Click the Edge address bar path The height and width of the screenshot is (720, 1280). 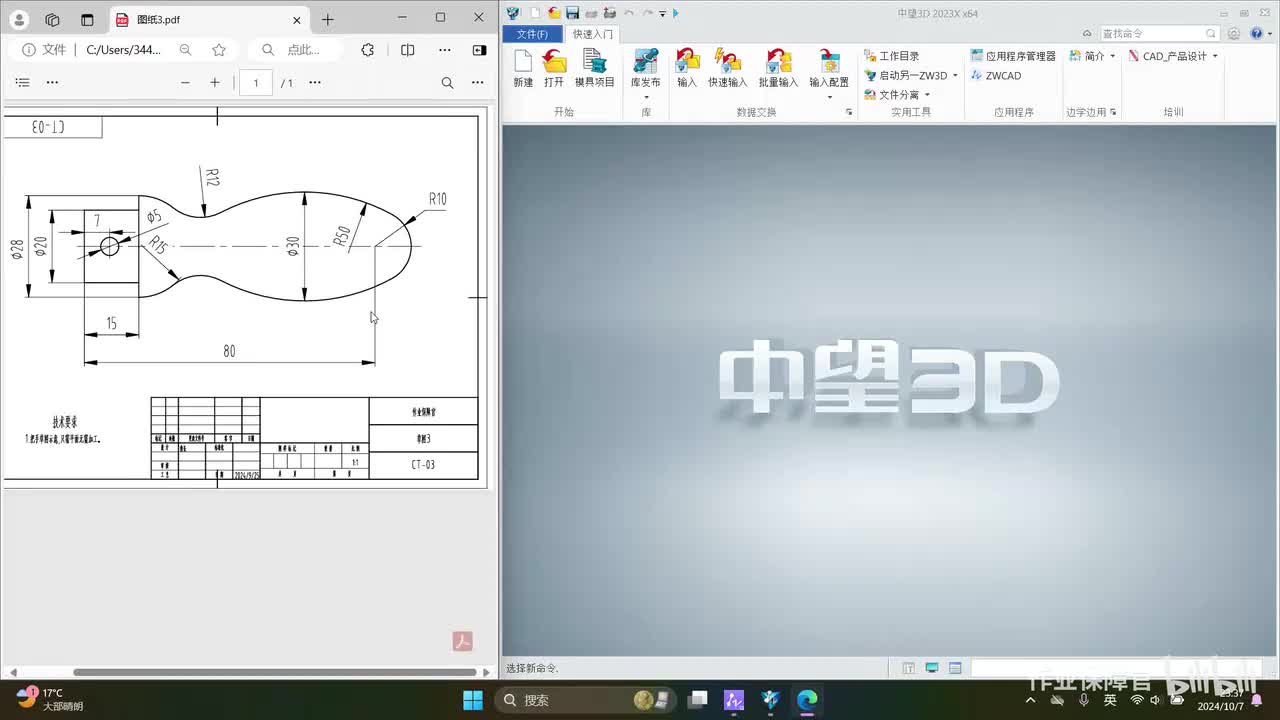pos(123,50)
